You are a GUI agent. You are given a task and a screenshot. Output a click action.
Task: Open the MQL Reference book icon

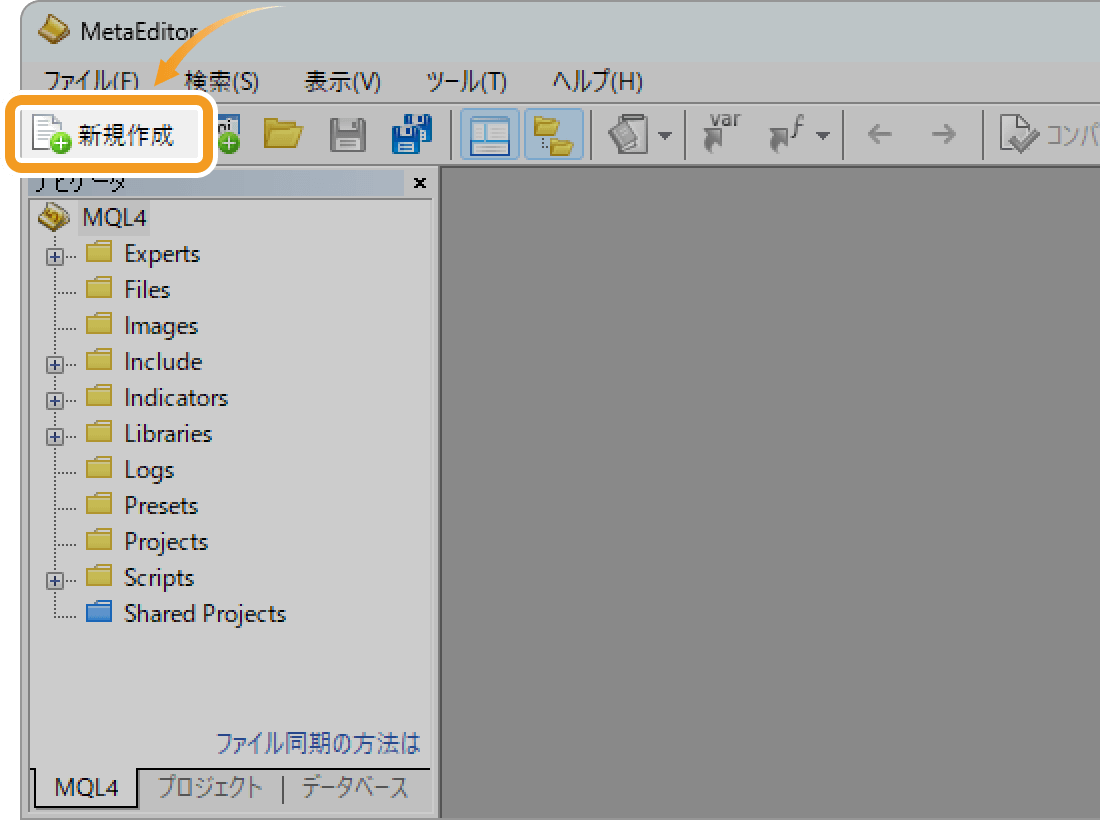628,134
